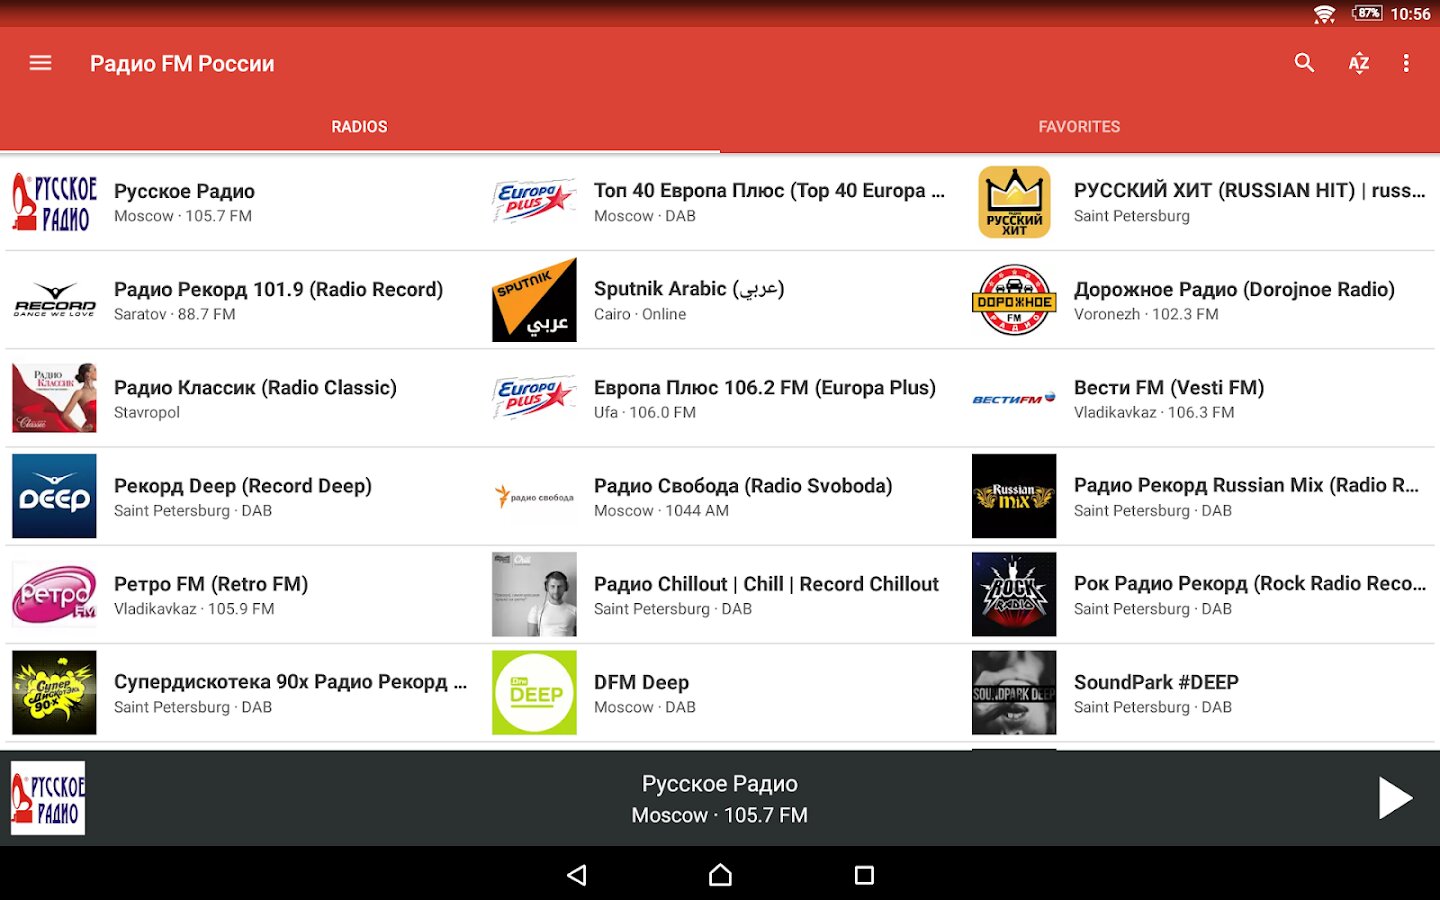Click the Sputnik Arabic logo

[x=534, y=300]
